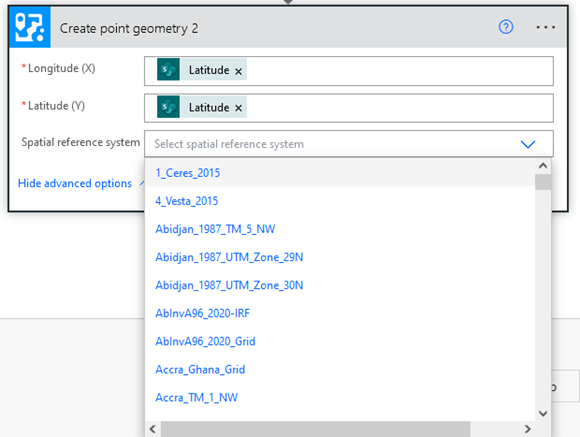The width and height of the screenshot is (580, 437).
Task: Remove Latitude token from Longitude (X) field
Action: (239, 71)
